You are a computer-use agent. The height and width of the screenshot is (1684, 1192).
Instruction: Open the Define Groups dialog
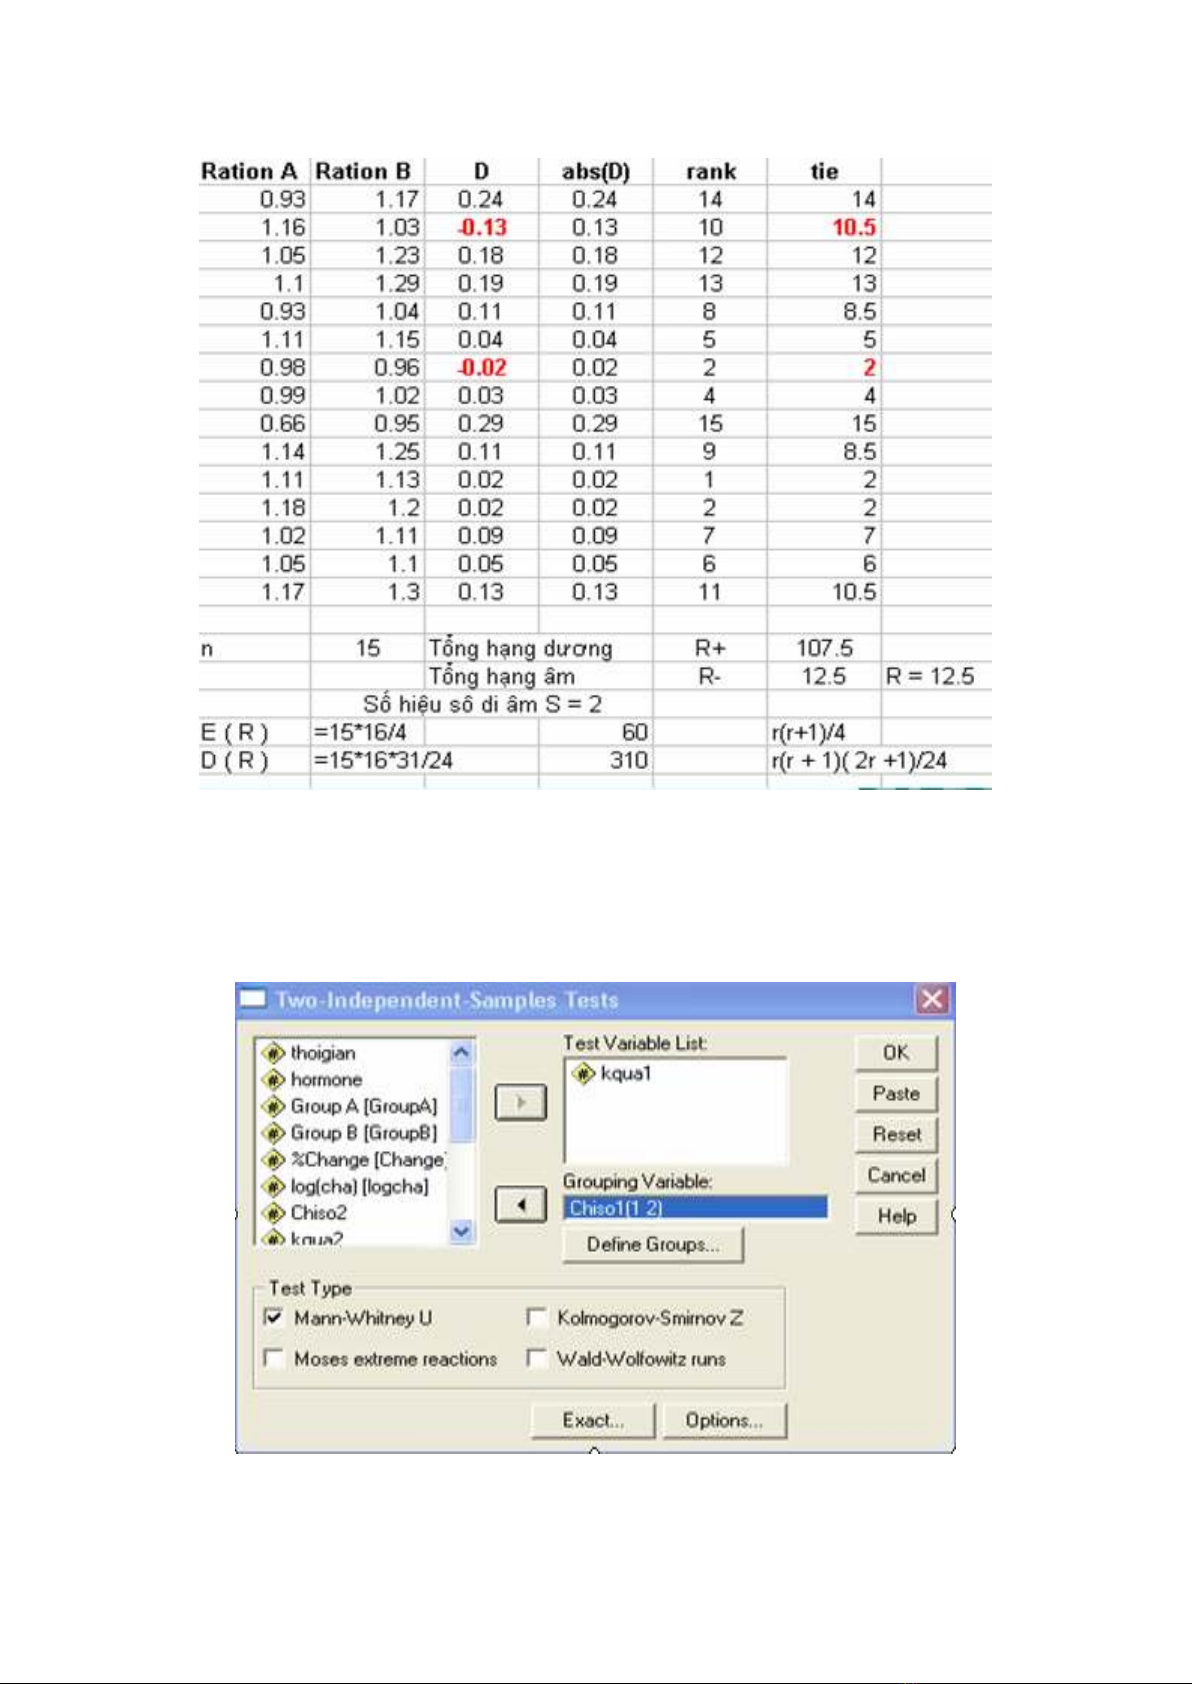coord(653,1245)
